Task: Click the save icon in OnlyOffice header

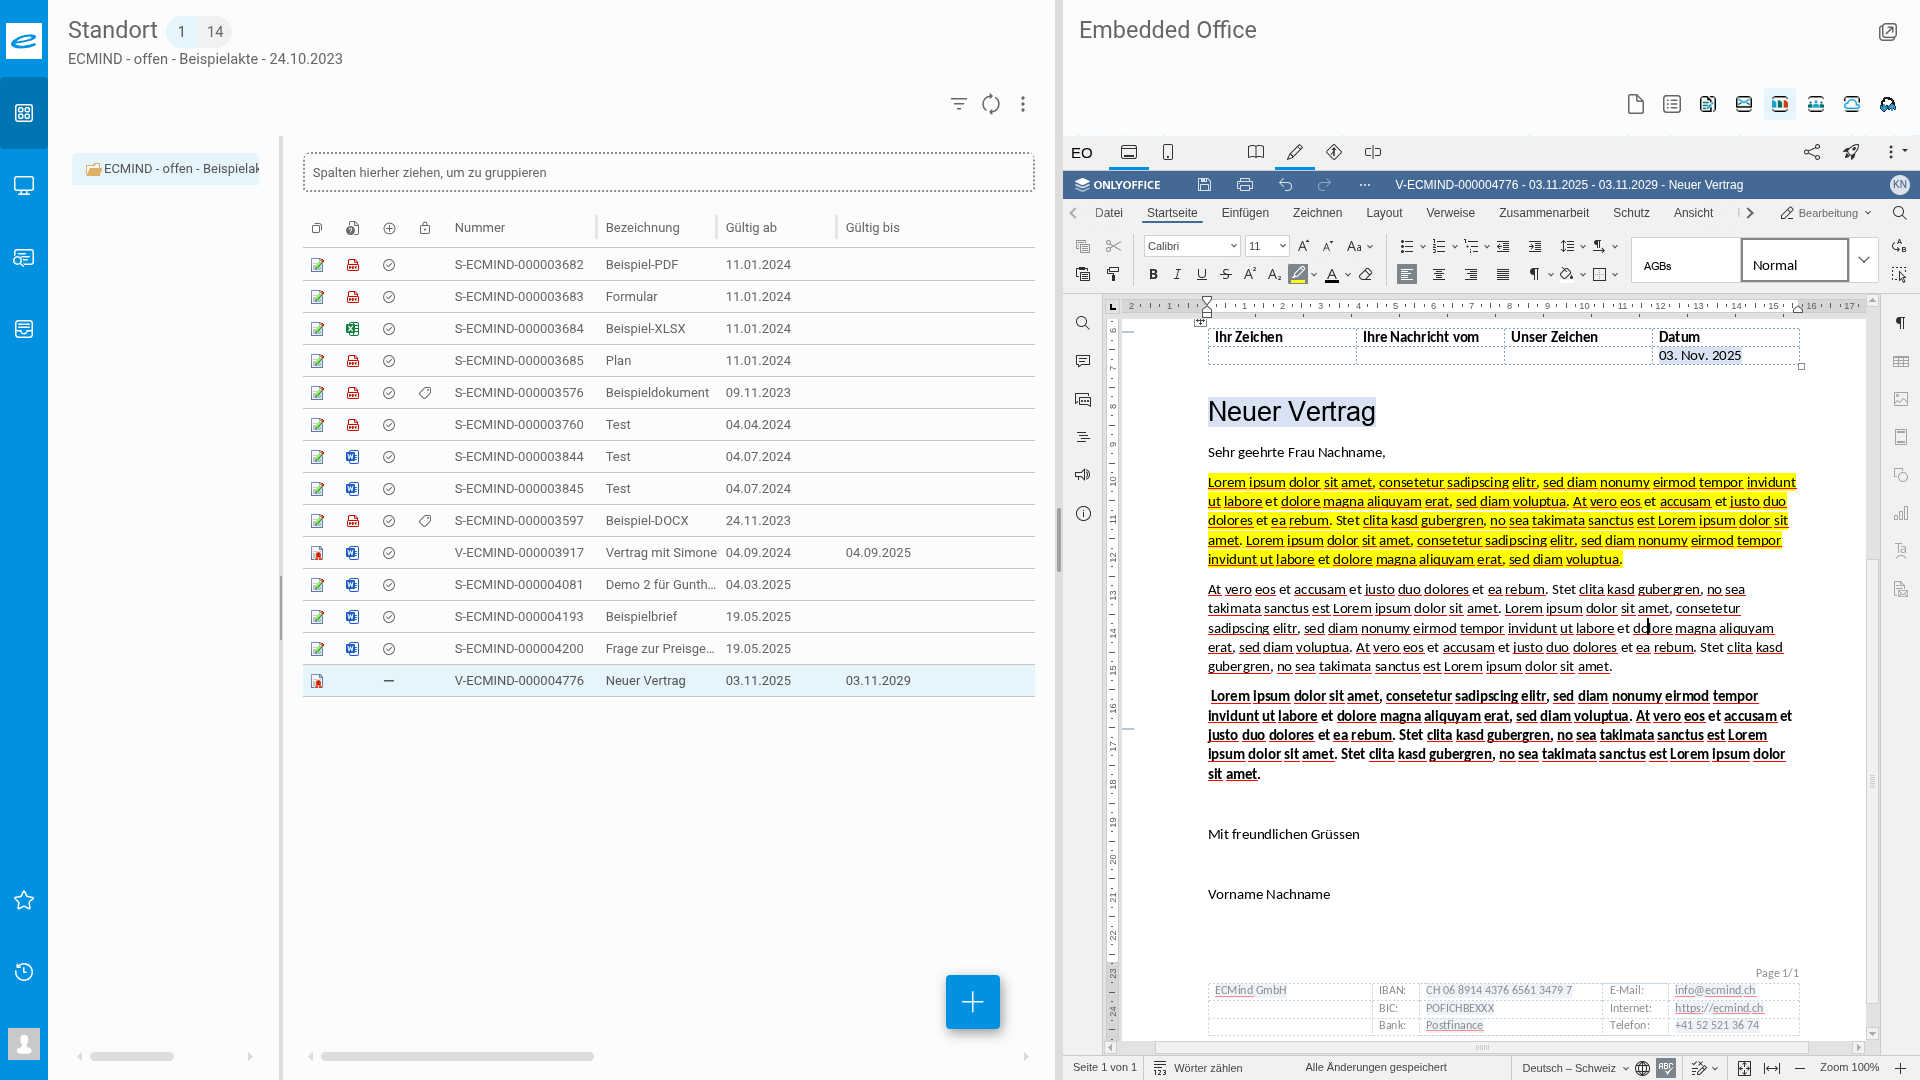Action: (x=1204, y=185)
